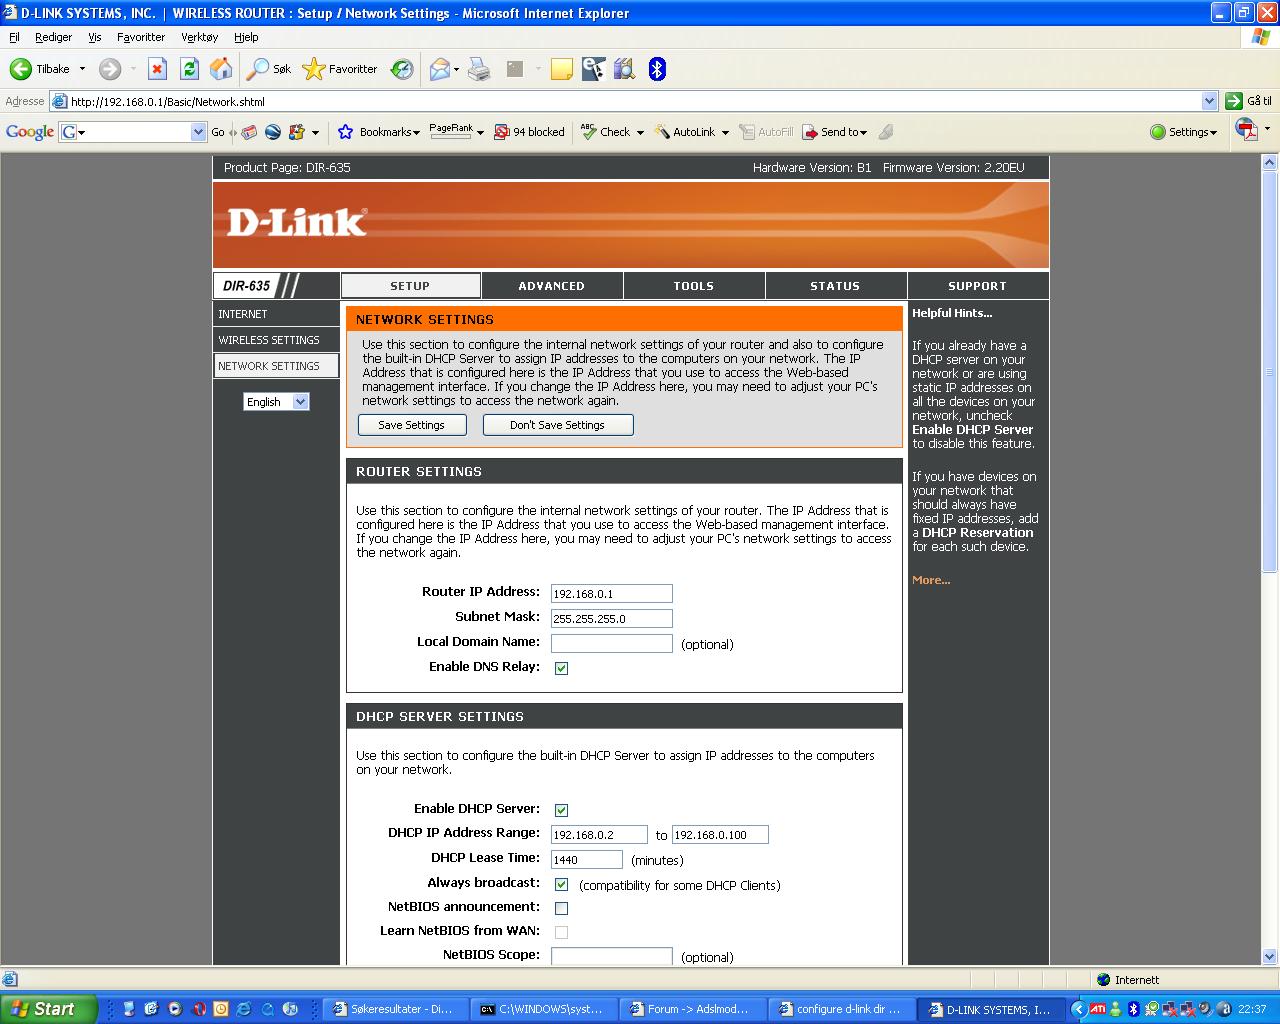The width and height of the screenshot is (1280, 1024).
Task: Open the SUPPORT tab
Action: click(x=977, y=286)
